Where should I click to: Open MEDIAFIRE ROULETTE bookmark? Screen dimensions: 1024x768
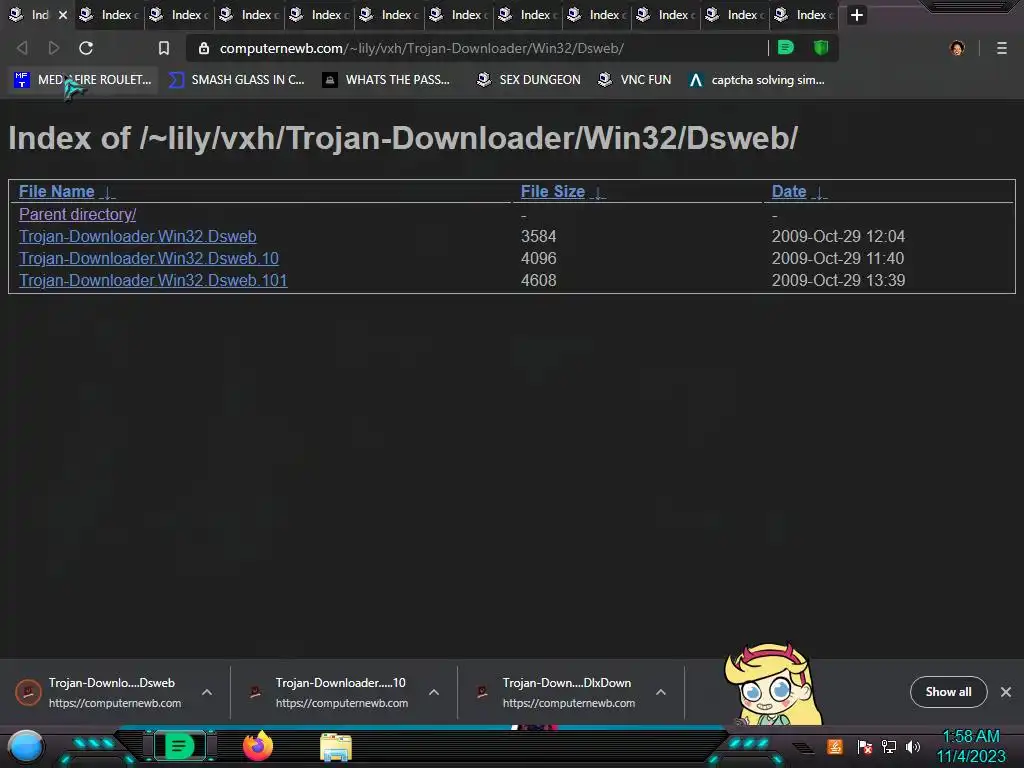pyautogui.click(x=83, y=80)
